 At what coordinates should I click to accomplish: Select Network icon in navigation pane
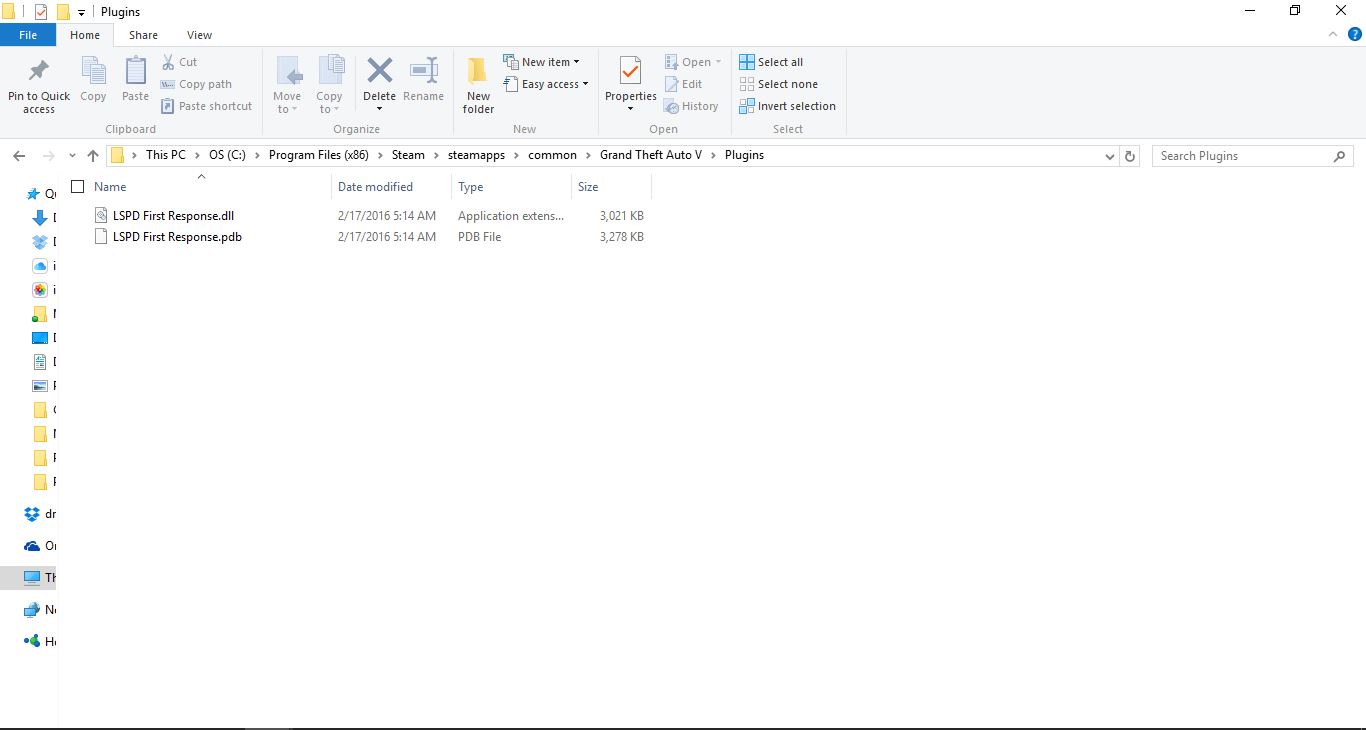coord(31,610)
